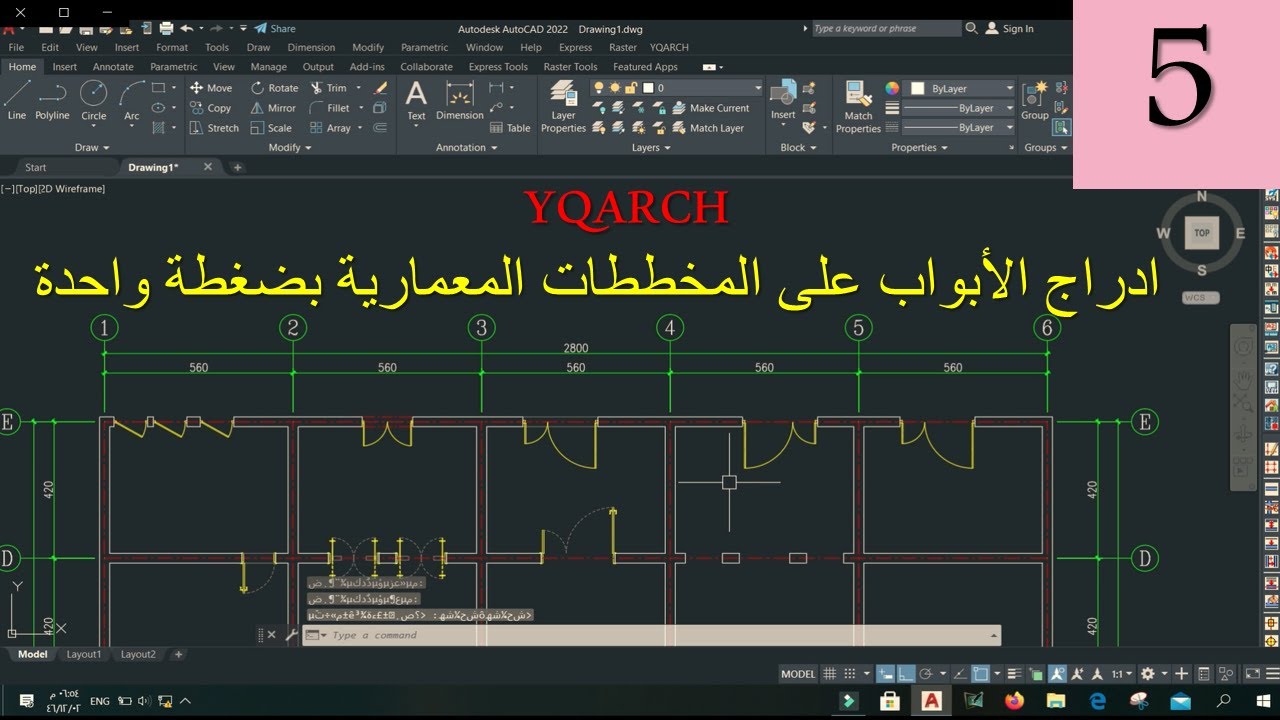Open the Dimension menu
This screenshot has height=720, width=1280.
[311, 47]
